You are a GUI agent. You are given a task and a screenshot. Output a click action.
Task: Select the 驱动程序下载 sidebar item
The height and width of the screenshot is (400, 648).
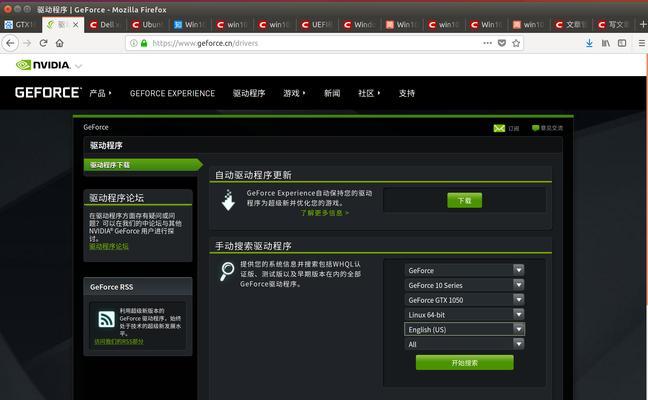(141, 165)
